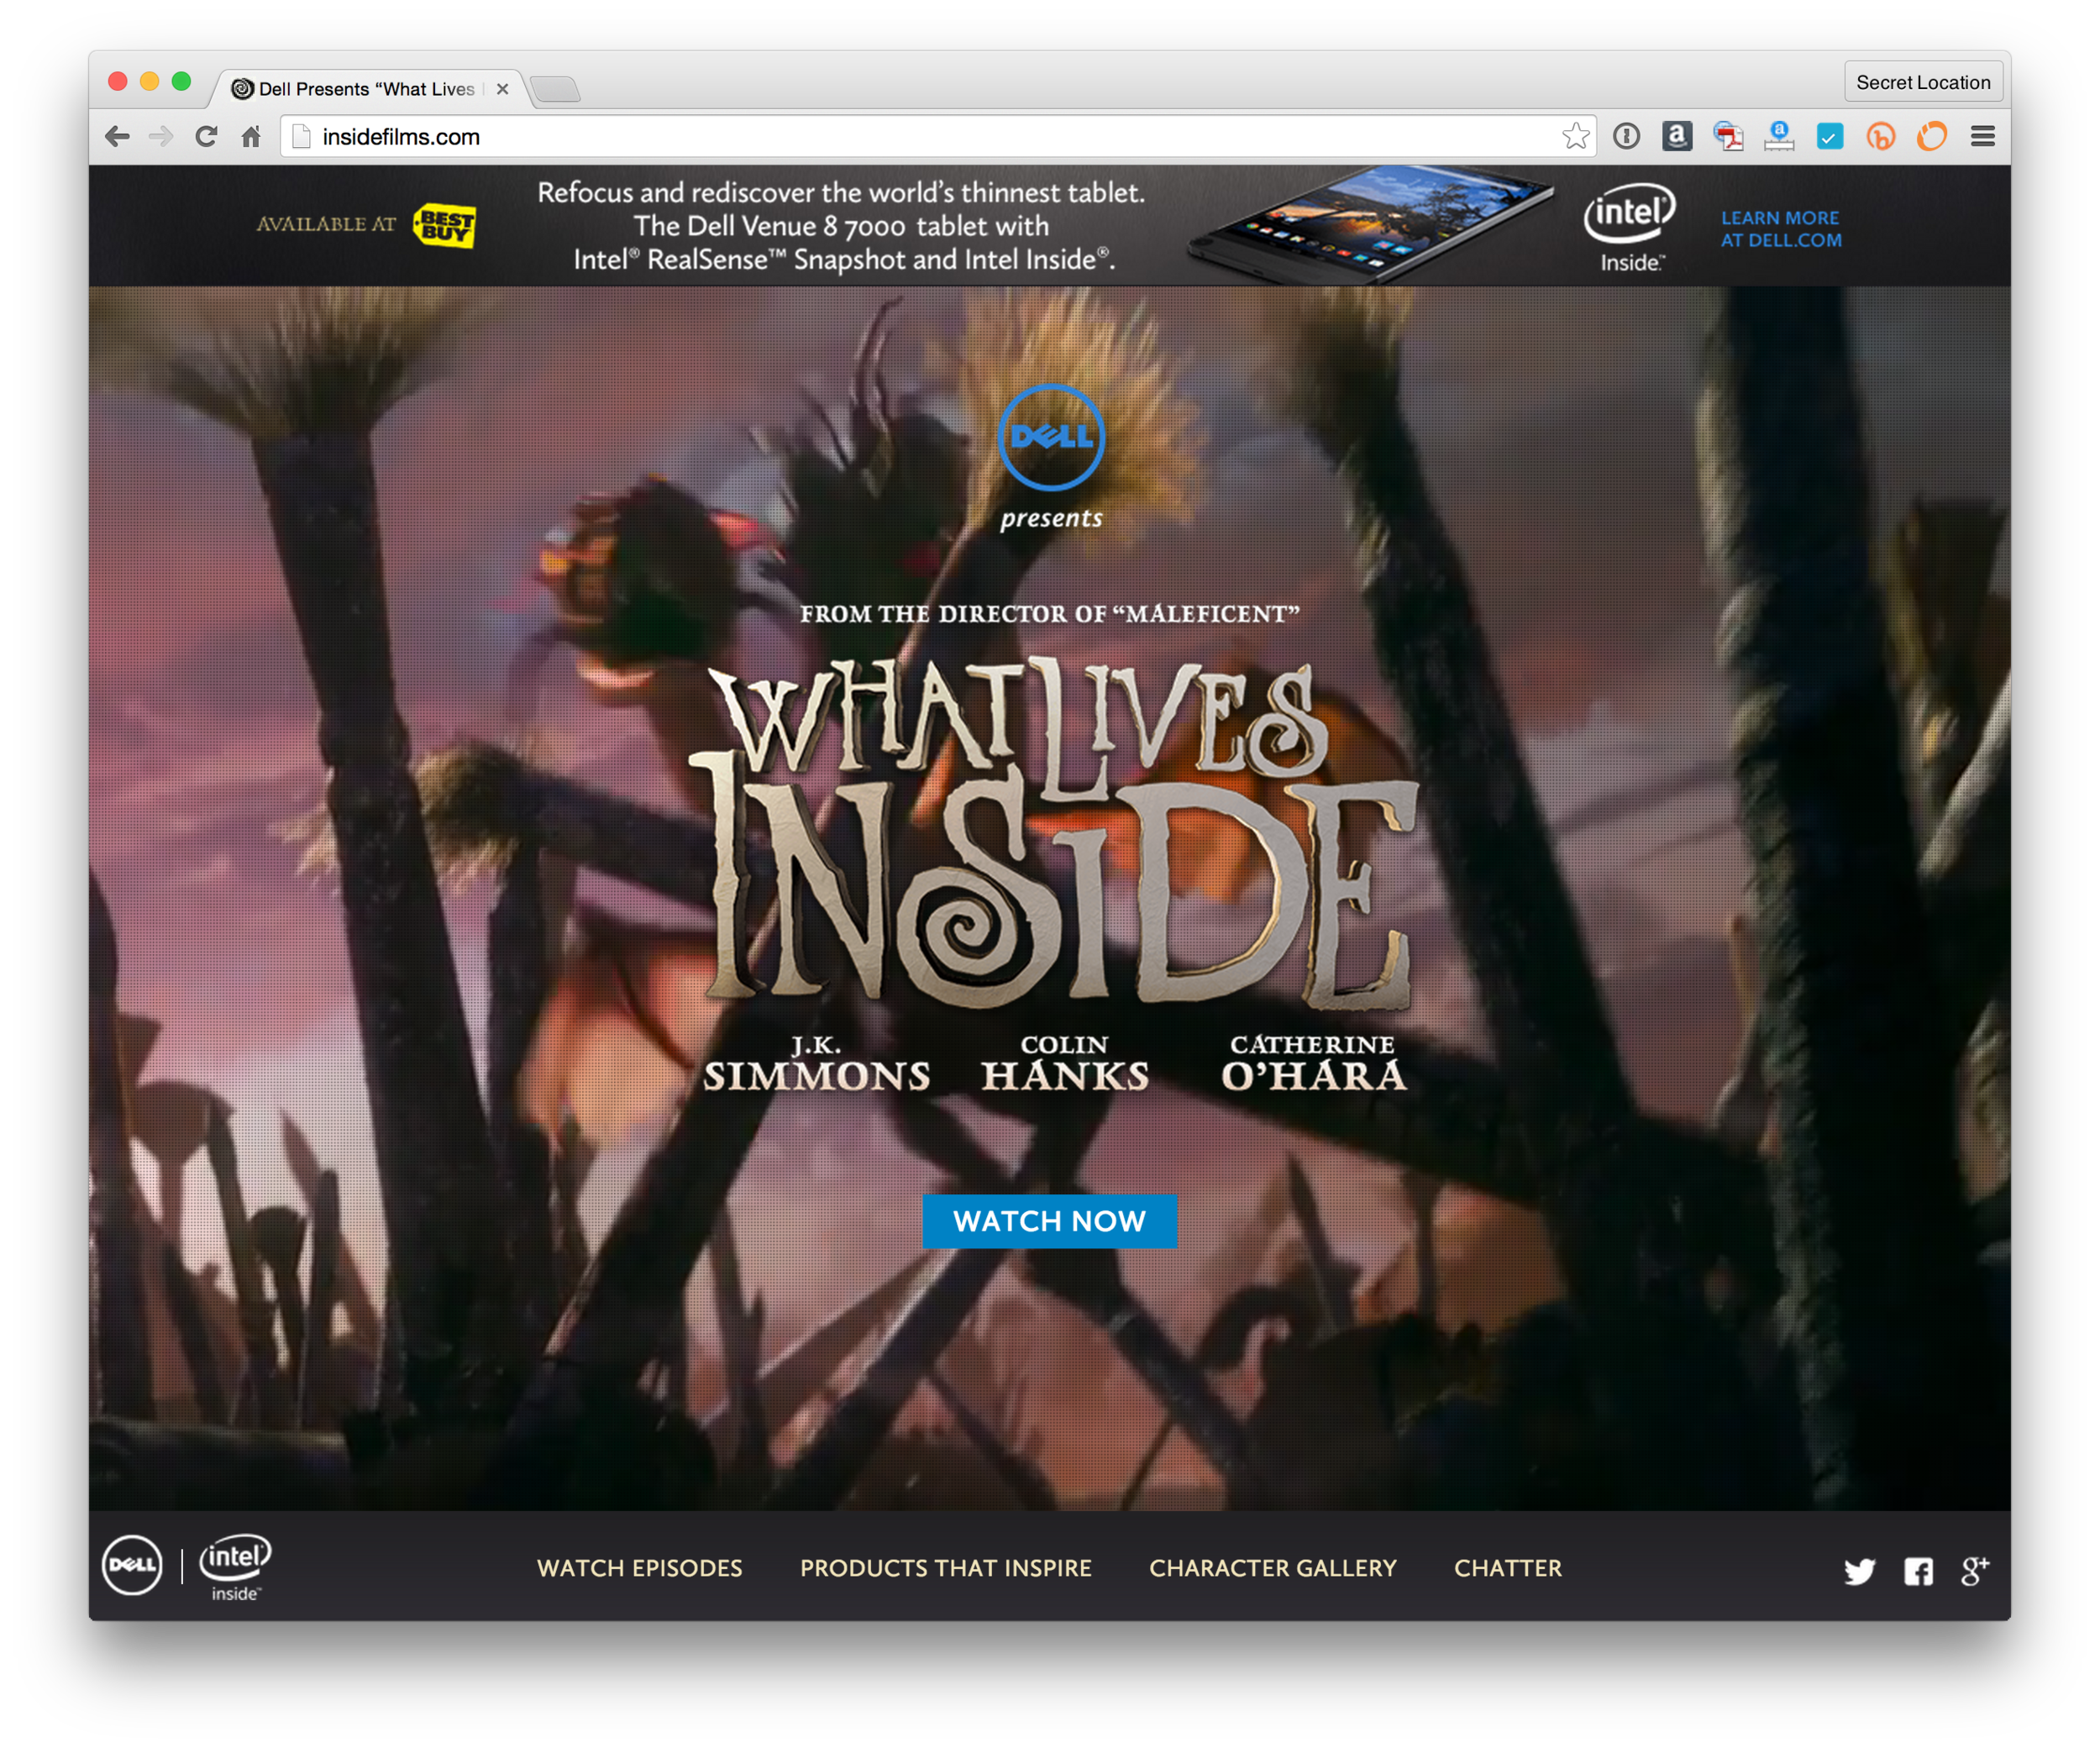2100x1748 pixels.
Task: Click the extension icon after the PDF icon
Action: tap(1779, 136)
